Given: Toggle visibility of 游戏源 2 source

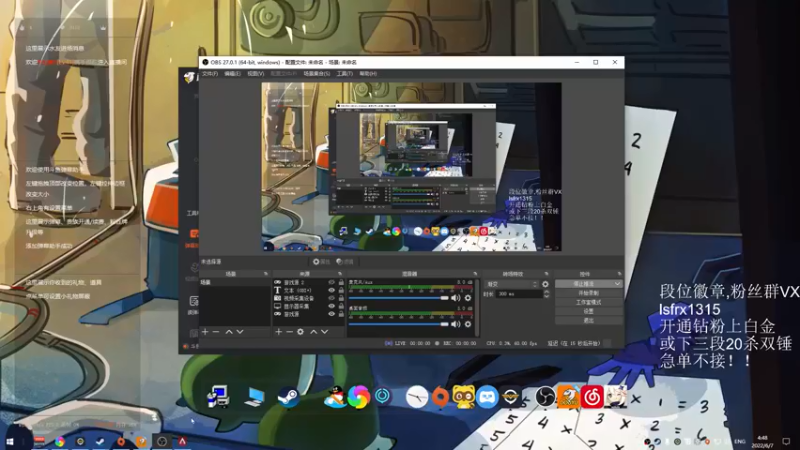Looking at the screenshot, I should tap(332, 282).
